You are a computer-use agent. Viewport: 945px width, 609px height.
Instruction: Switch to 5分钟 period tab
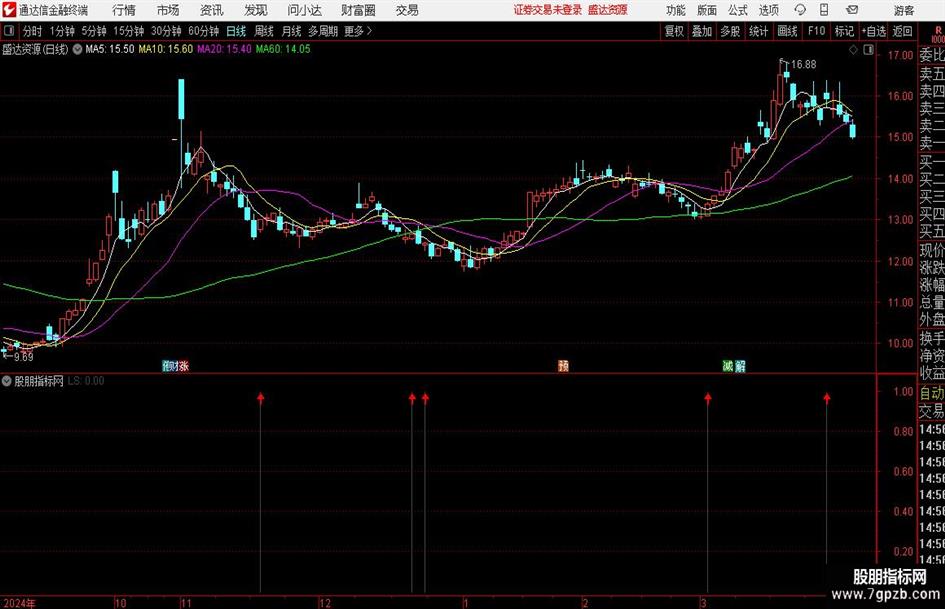point(93,31)
